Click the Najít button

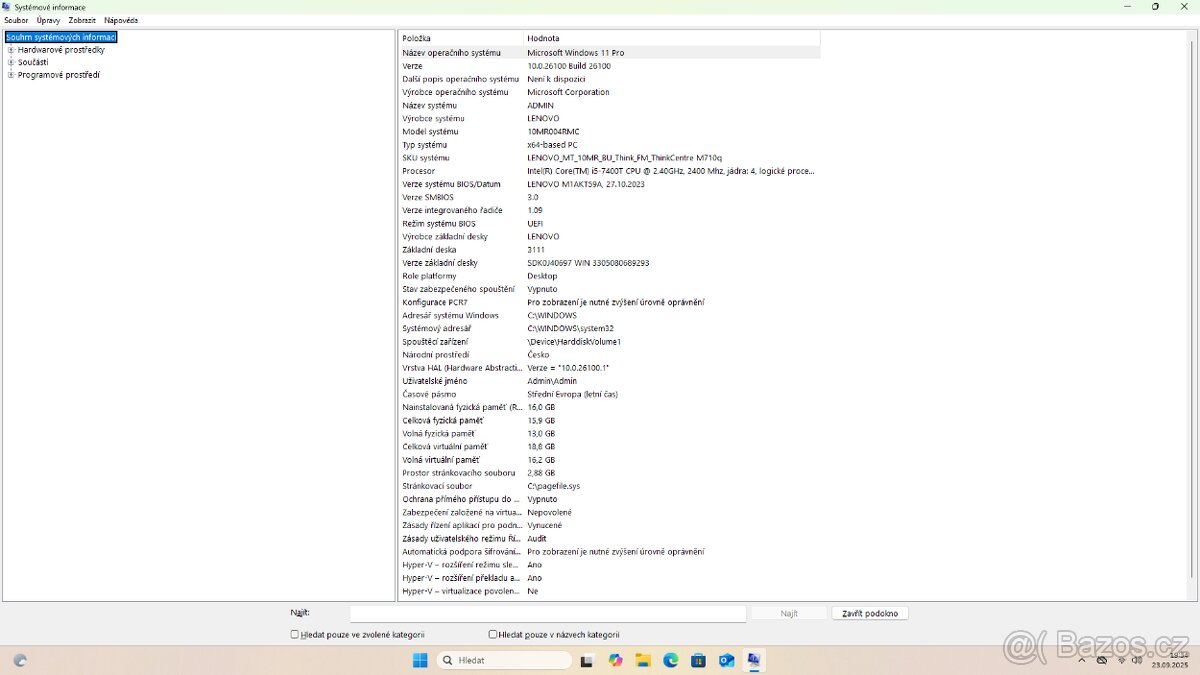[x=788, y=612]
